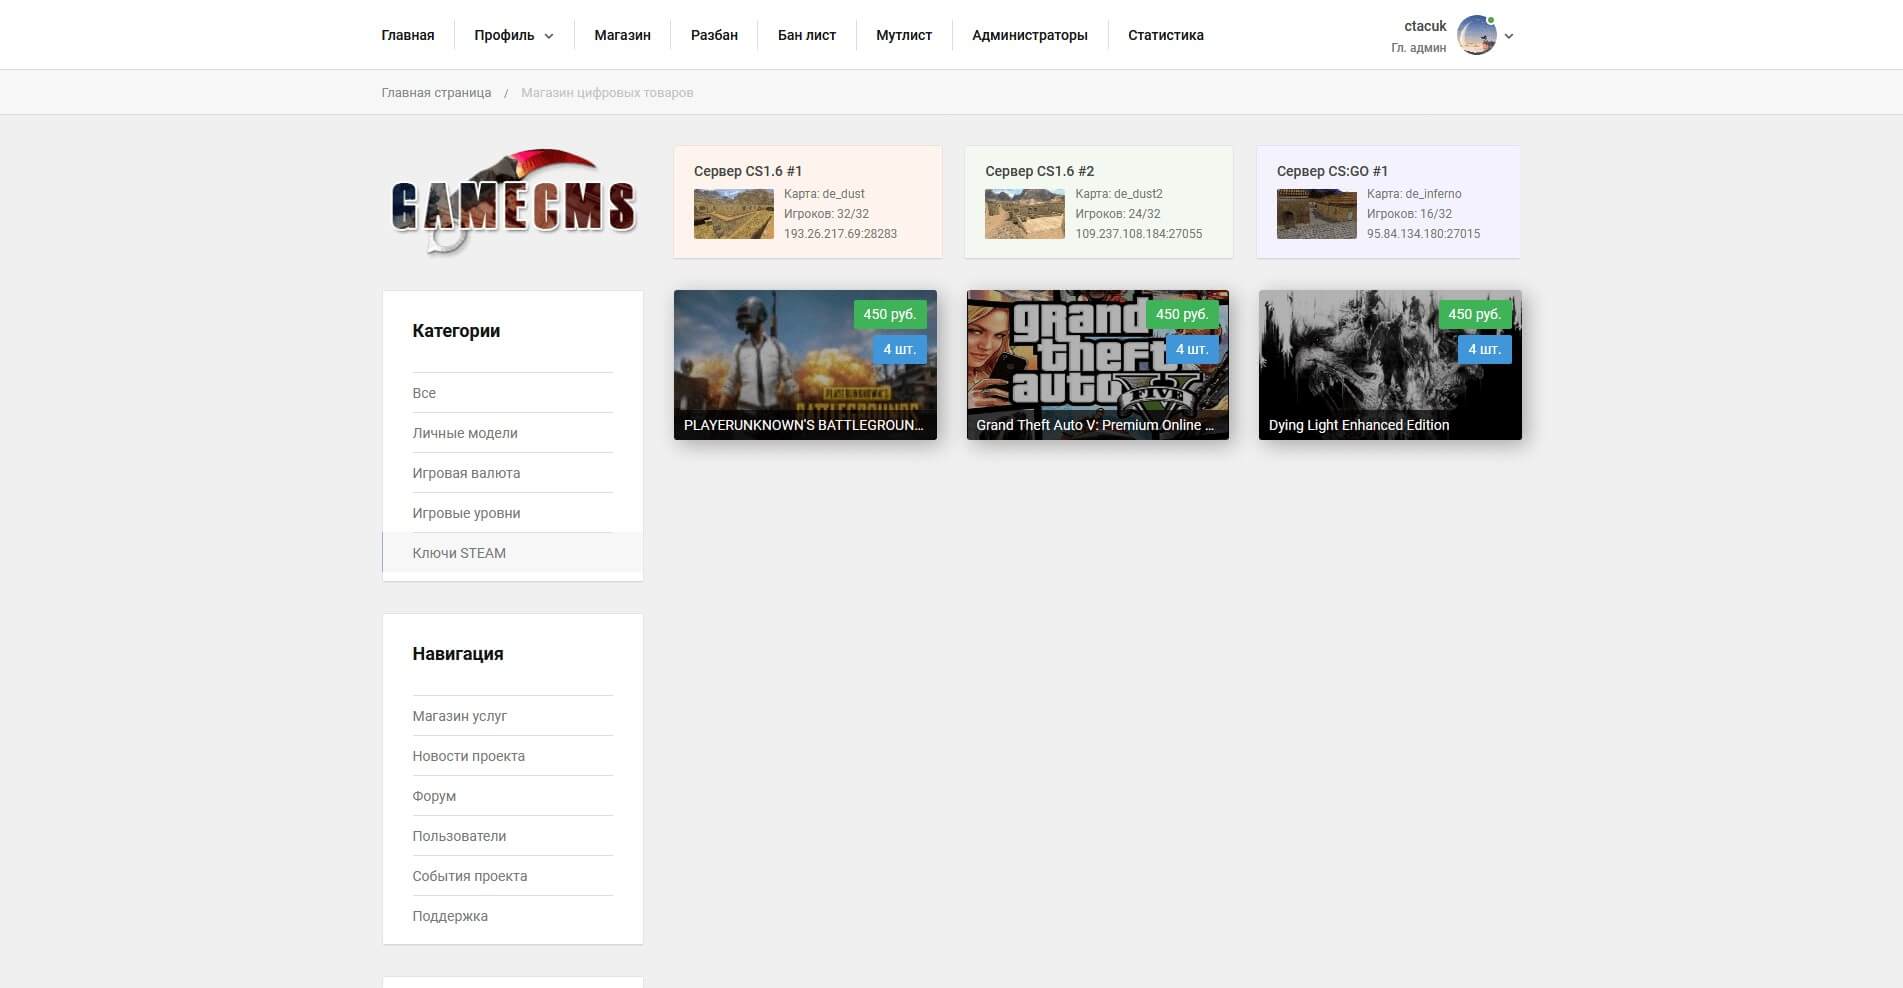Image resolution: width=1903 pixels, height=988 pixels.
Task: Select the Ключи STEAM category
Action: pyautogui.click(x=459, y=553)
